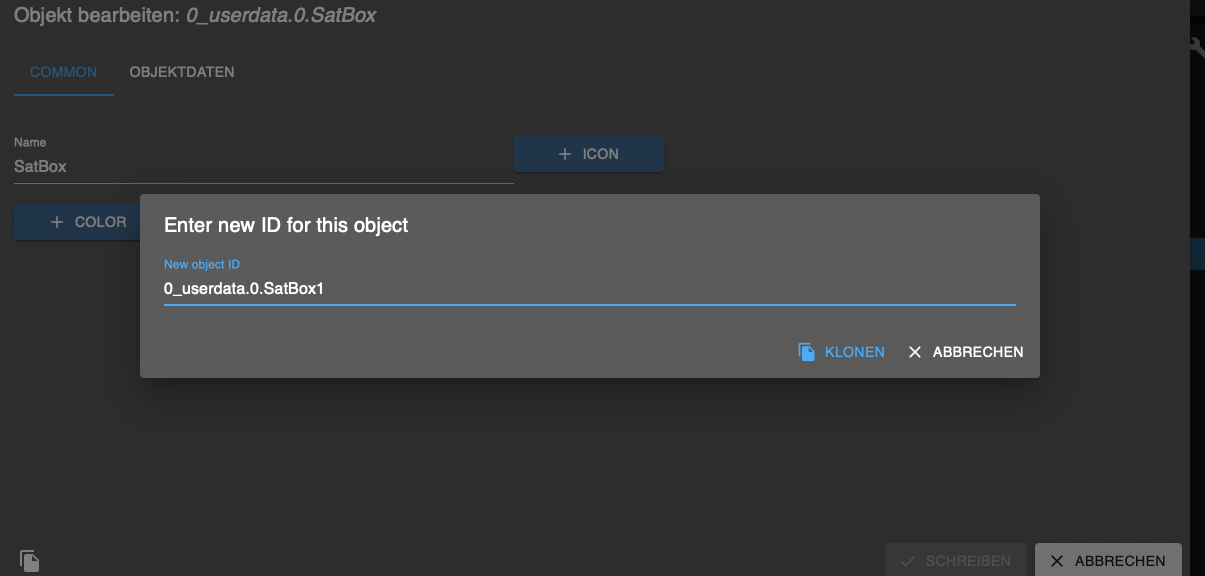
Task: Open the color picker with the COLOR button
Action: pyautogui.click(x=77, y=222)
